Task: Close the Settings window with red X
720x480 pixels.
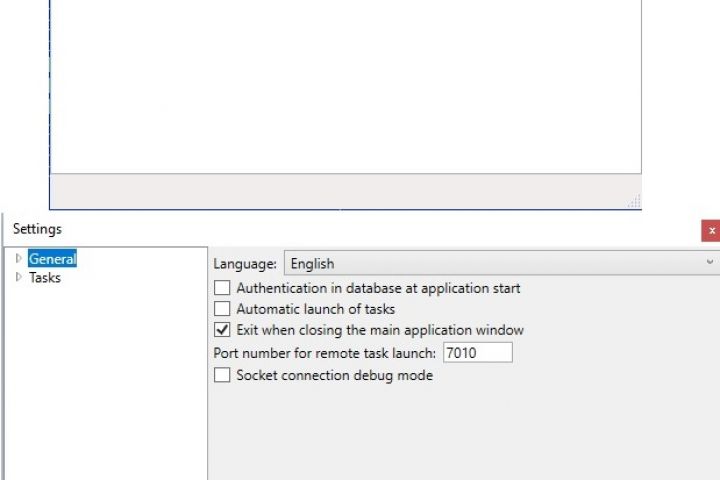Action: (x=711, y=230)
